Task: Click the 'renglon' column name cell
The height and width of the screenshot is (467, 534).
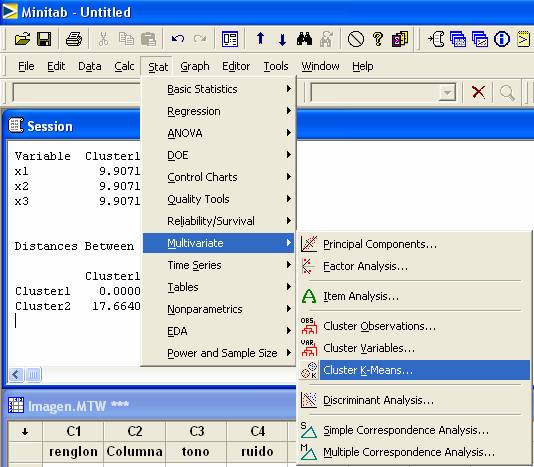Action: [x=74, y=452]
